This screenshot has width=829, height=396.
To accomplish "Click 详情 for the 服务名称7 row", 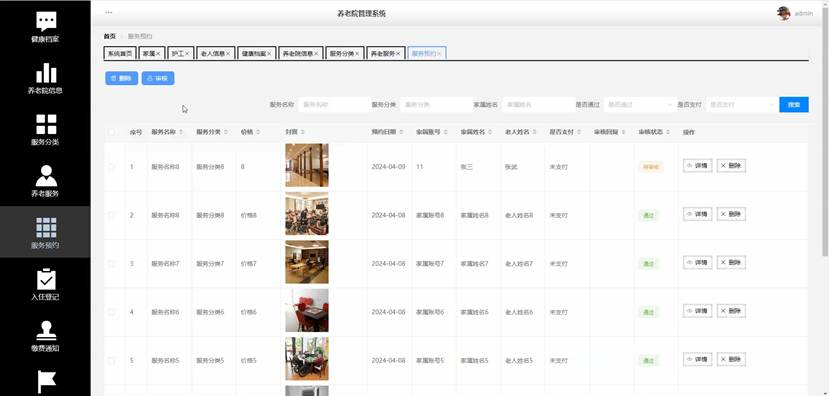I will (697, 262).
